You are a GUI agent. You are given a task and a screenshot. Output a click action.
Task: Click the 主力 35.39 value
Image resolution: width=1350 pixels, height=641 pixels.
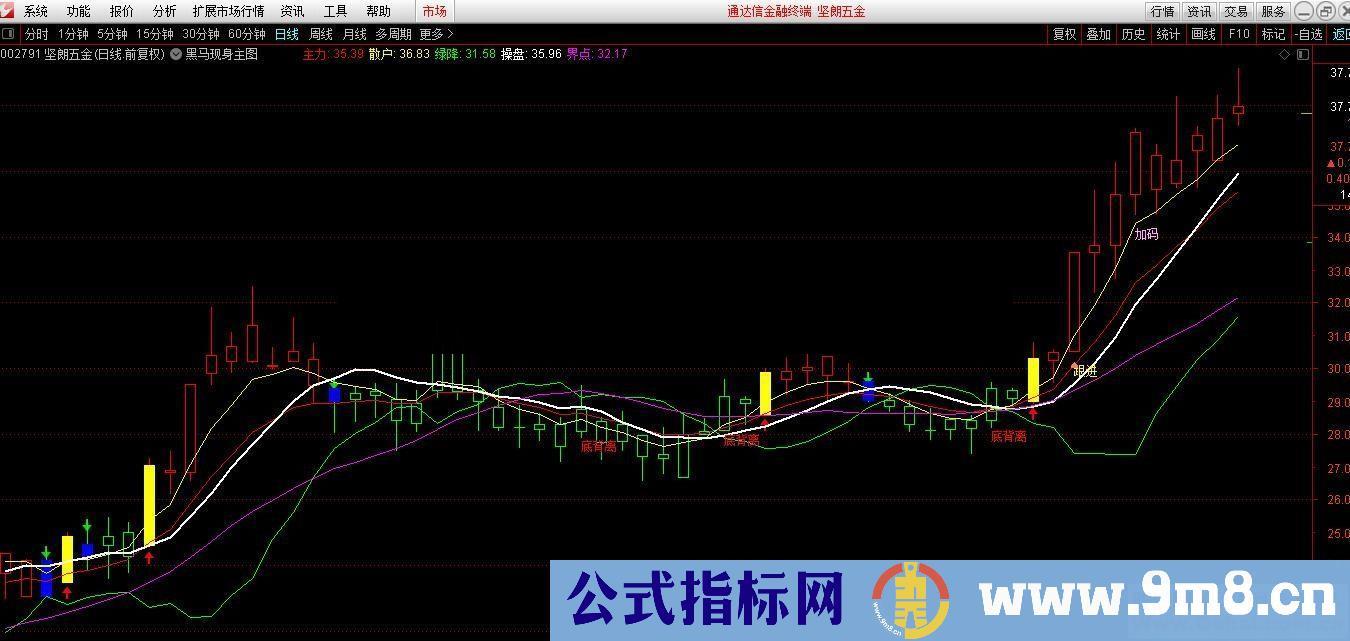click(333, 54)
